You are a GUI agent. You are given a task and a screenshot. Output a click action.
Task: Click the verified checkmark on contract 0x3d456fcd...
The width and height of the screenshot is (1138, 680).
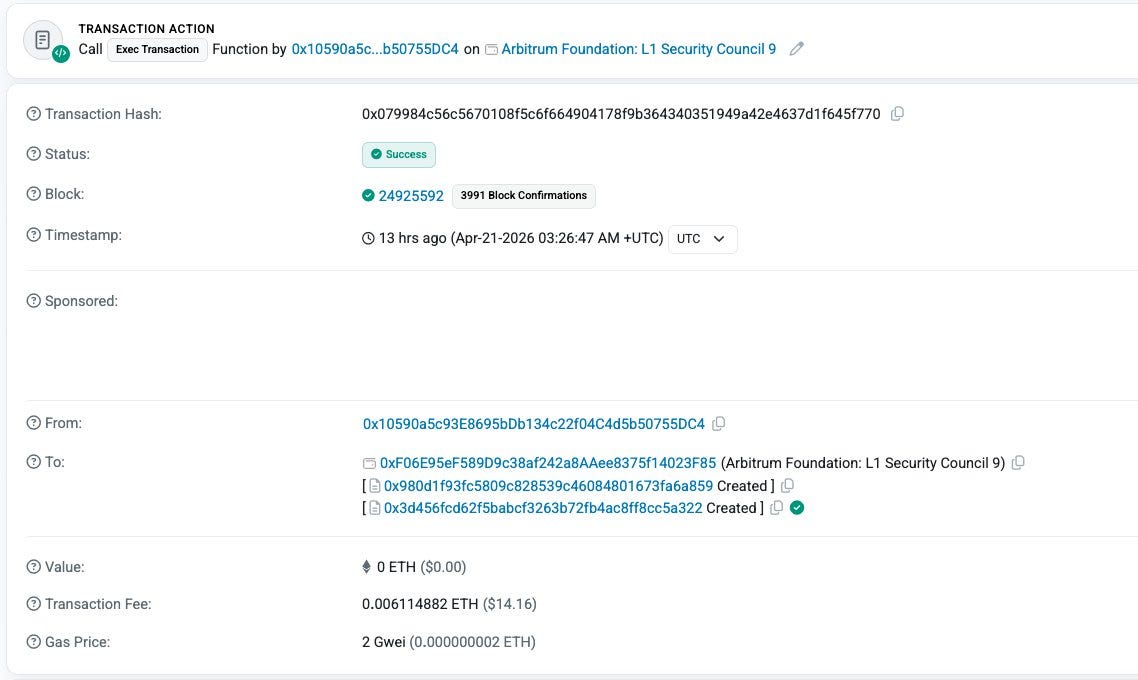796,507
